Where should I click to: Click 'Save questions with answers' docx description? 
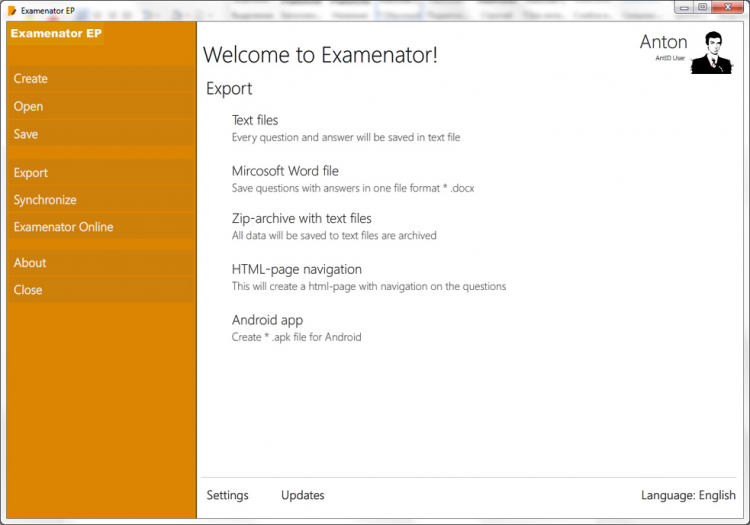point(353,188)
